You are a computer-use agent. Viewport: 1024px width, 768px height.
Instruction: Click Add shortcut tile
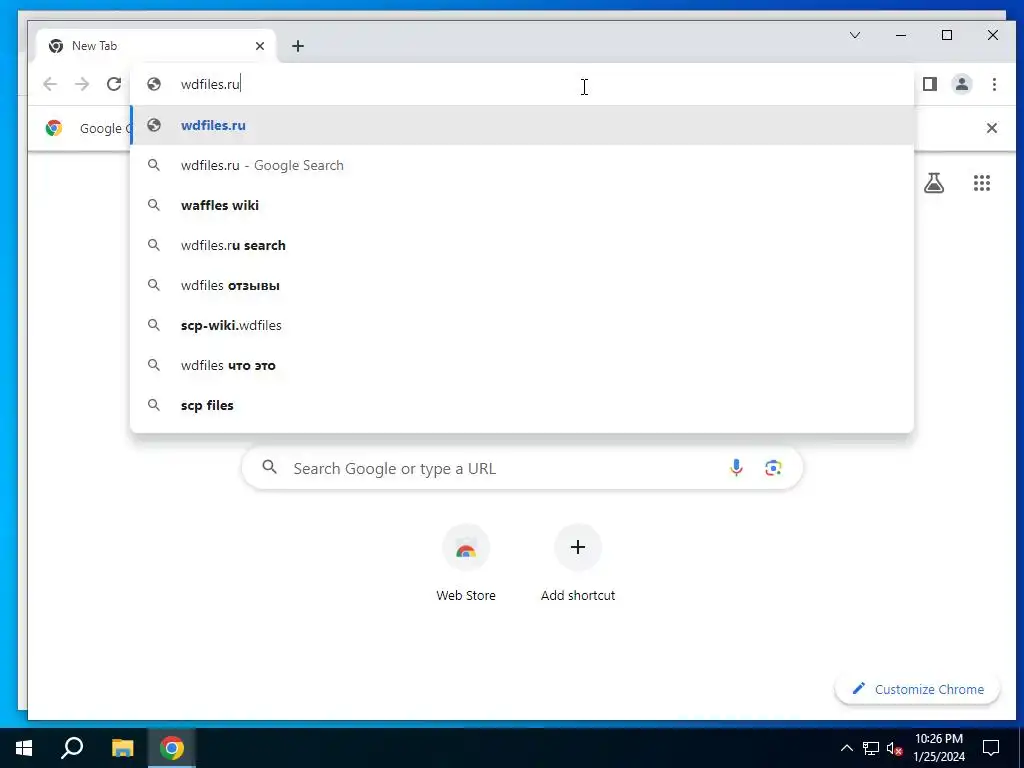click(578, 562)
